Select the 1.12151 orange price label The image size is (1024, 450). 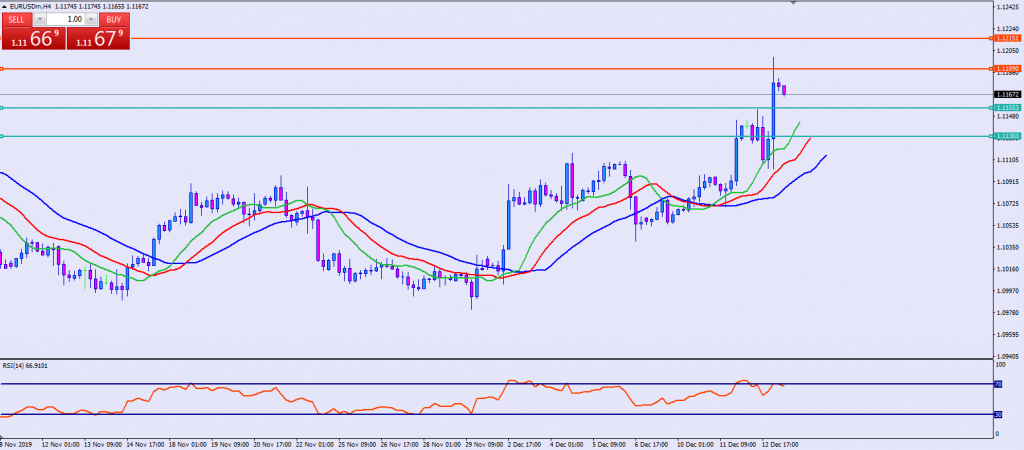tap(1007, 38)
